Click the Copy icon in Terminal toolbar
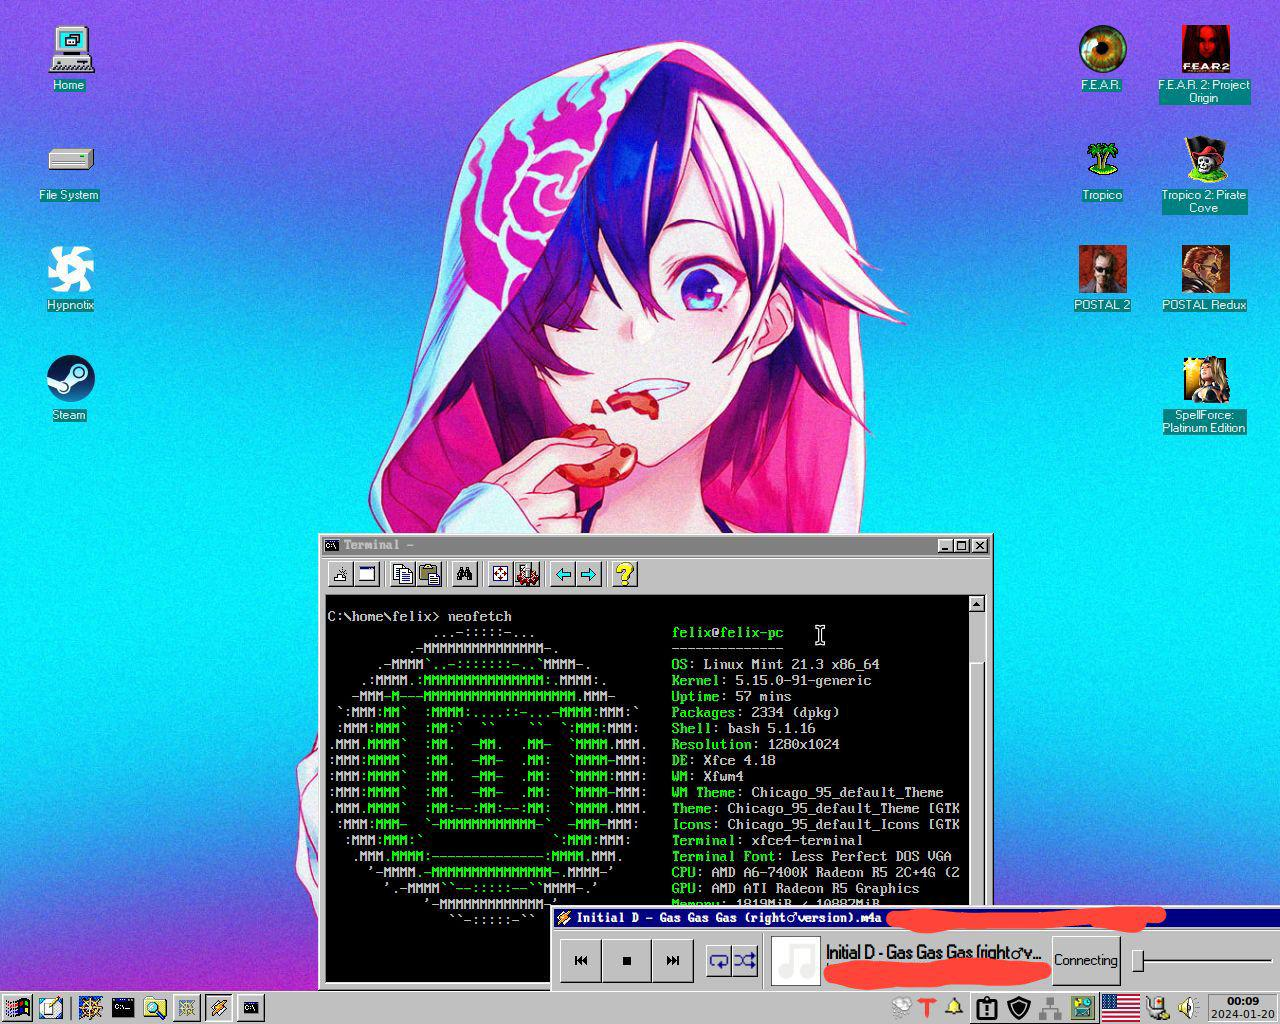 pyautogui.click(x=403, y=574)
